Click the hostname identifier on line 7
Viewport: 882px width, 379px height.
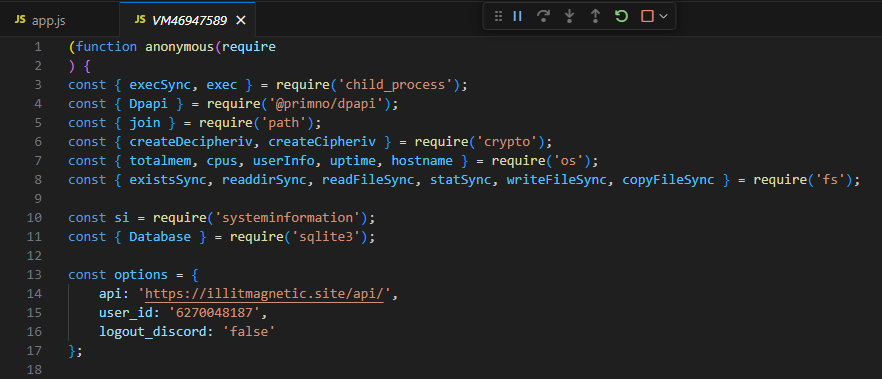tap(422, 161)
